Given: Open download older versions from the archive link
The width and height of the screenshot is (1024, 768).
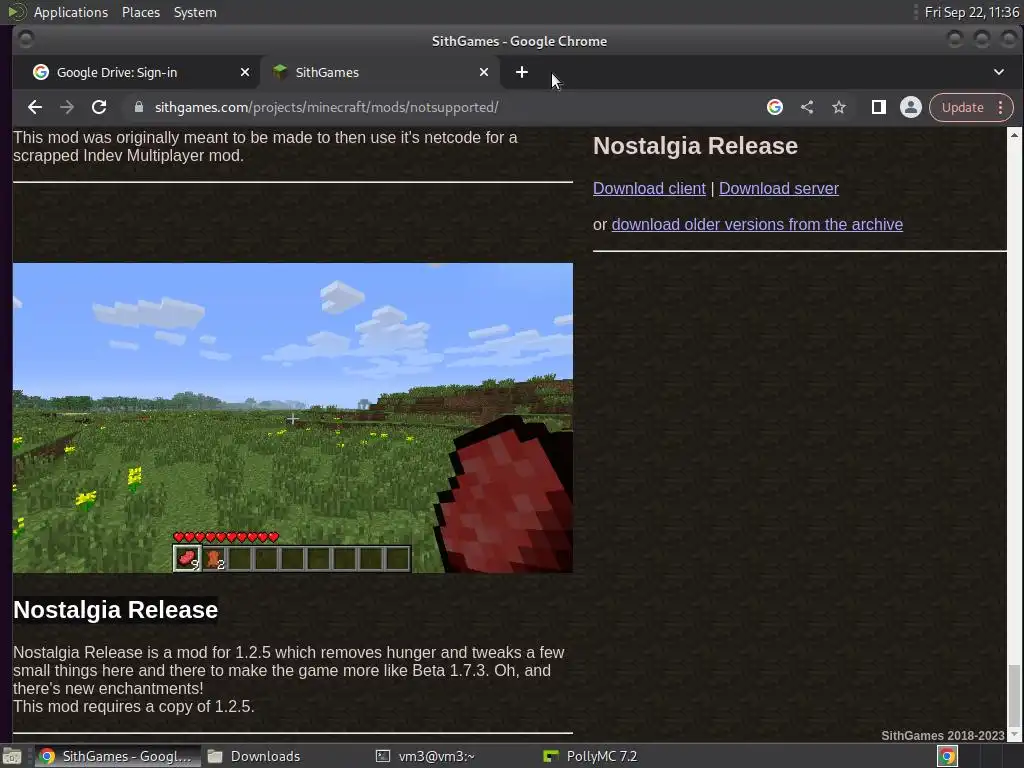Looking at the screenshot, I should pyautogui.click(x=757, y=225).
